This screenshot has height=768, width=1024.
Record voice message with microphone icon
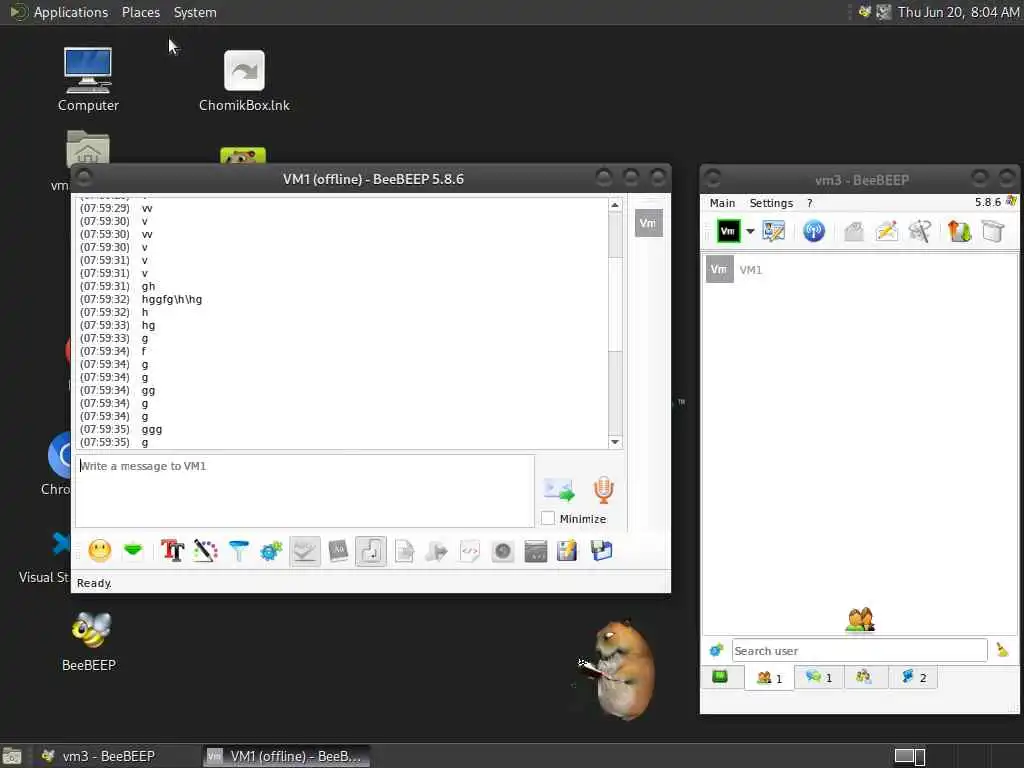603,490
